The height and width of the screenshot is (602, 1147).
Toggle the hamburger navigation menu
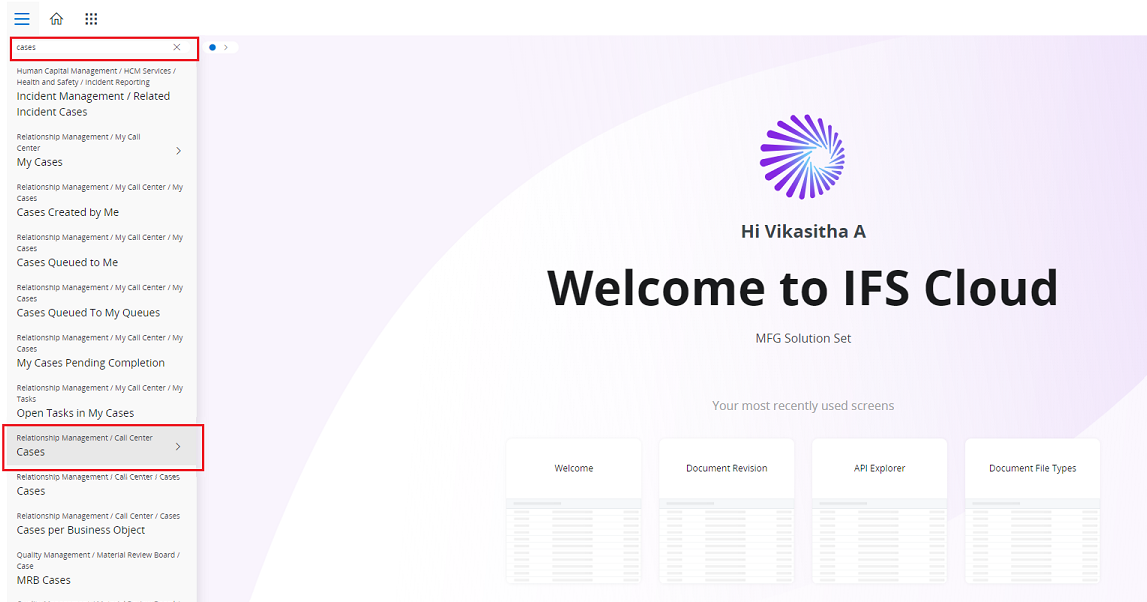click(x=22, y=18)
